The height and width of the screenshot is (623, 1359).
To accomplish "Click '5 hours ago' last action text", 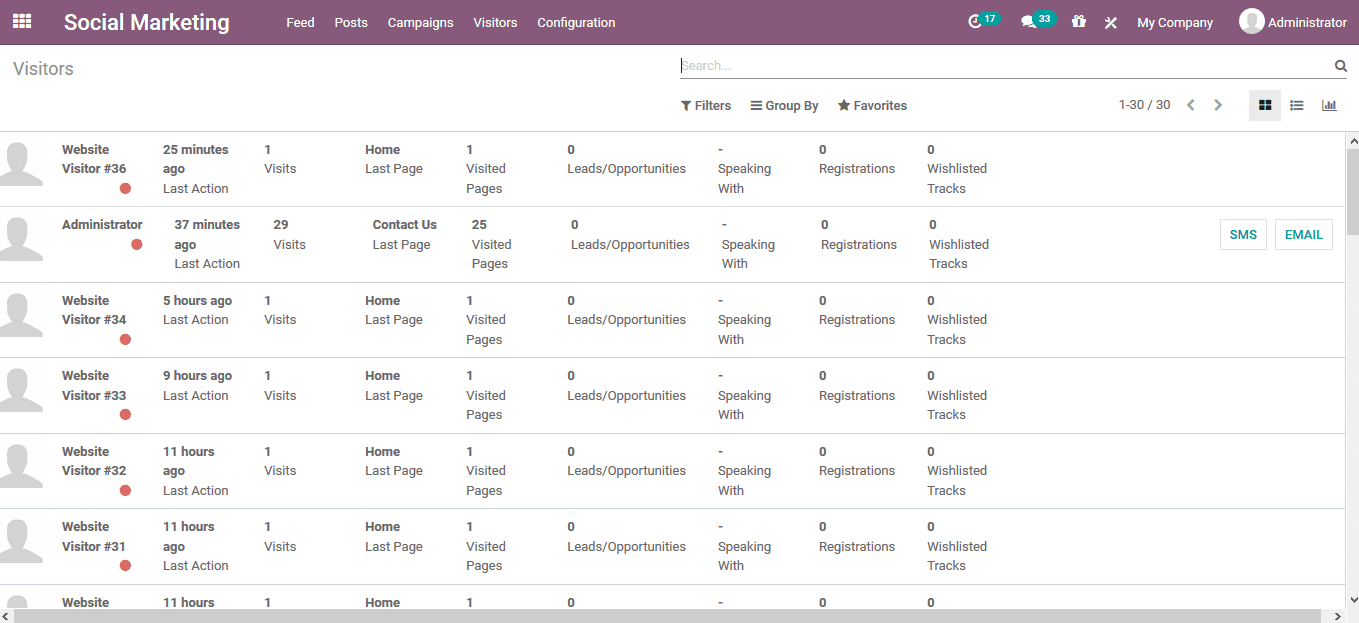I will 197,301.
